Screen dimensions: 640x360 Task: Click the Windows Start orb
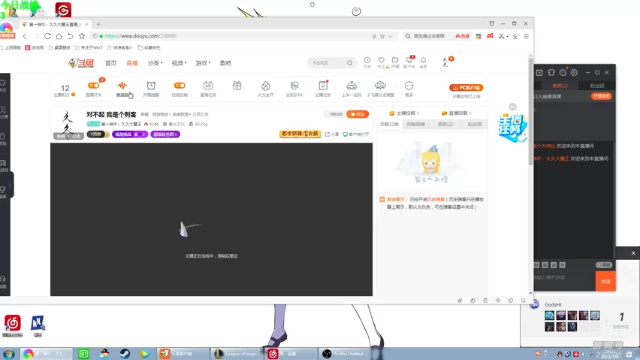[x=8, y=354]
